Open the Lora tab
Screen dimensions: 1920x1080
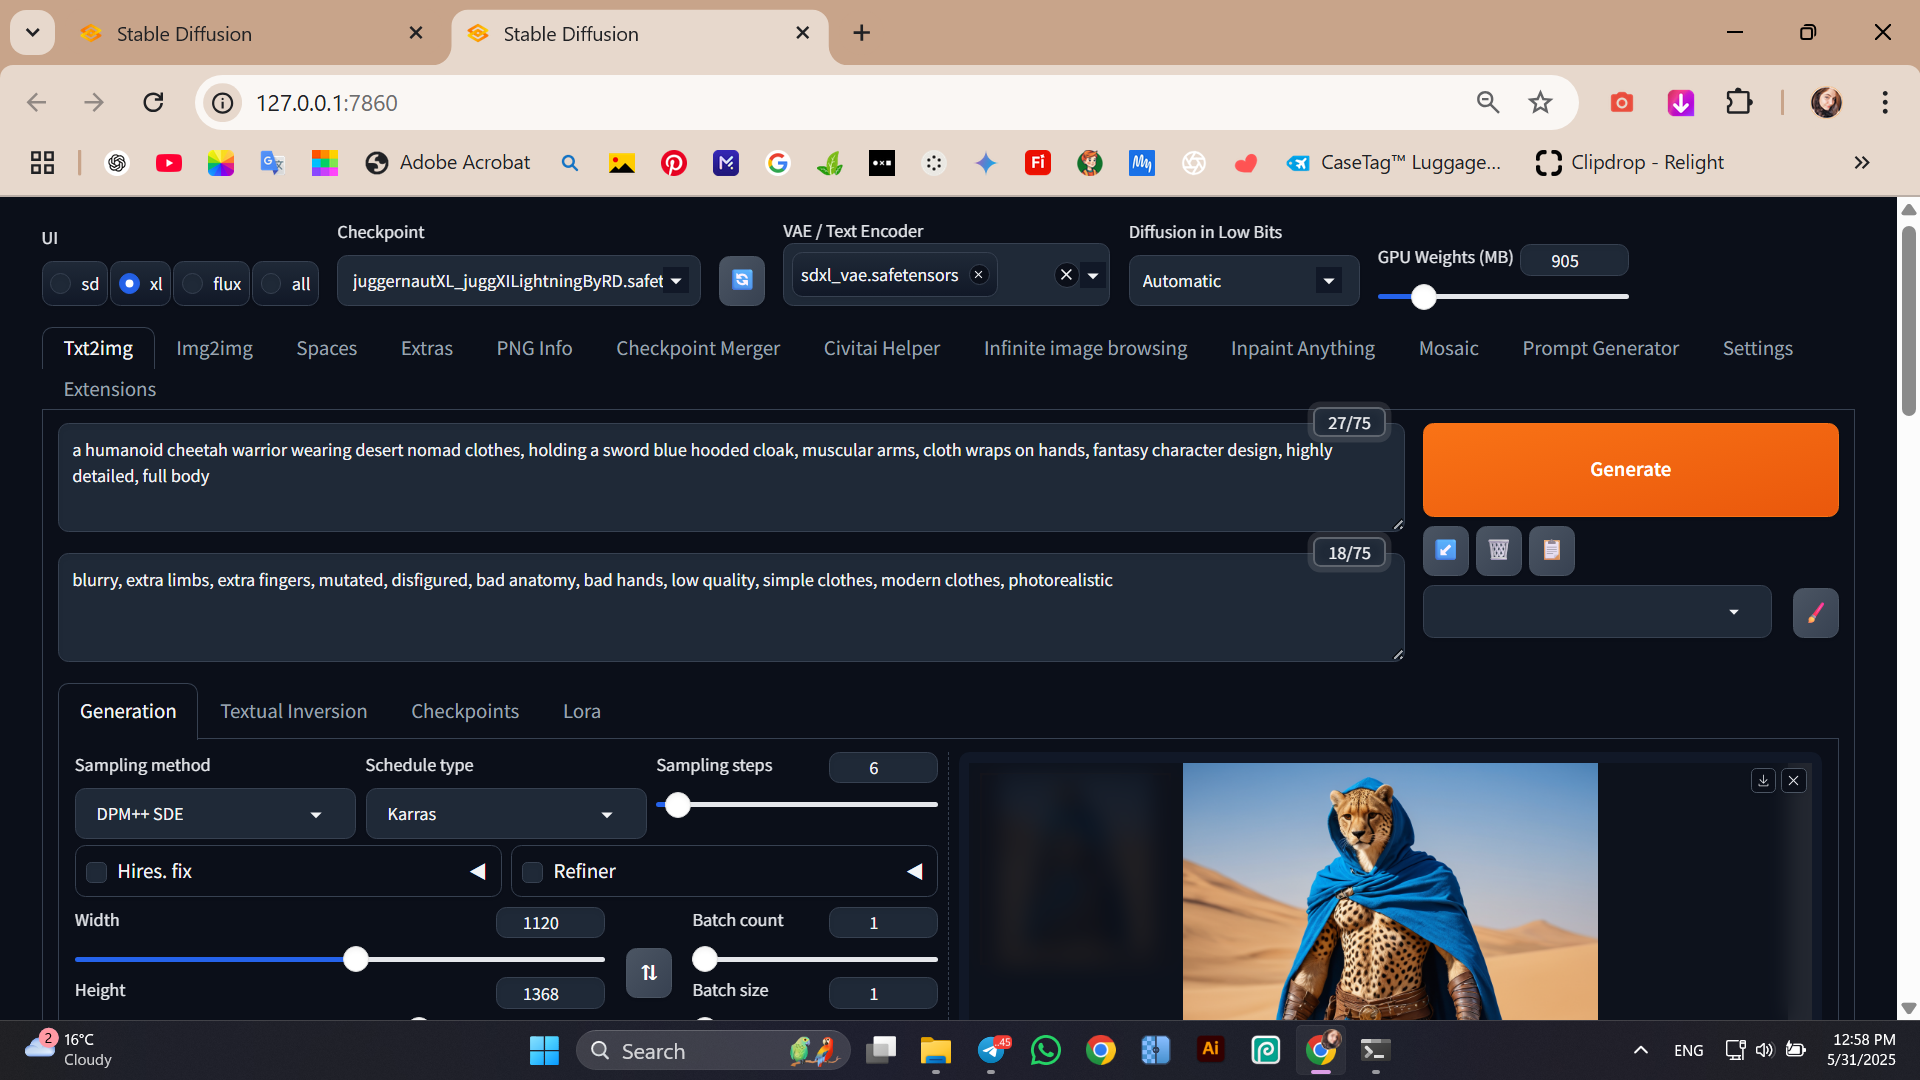[581, 711]
